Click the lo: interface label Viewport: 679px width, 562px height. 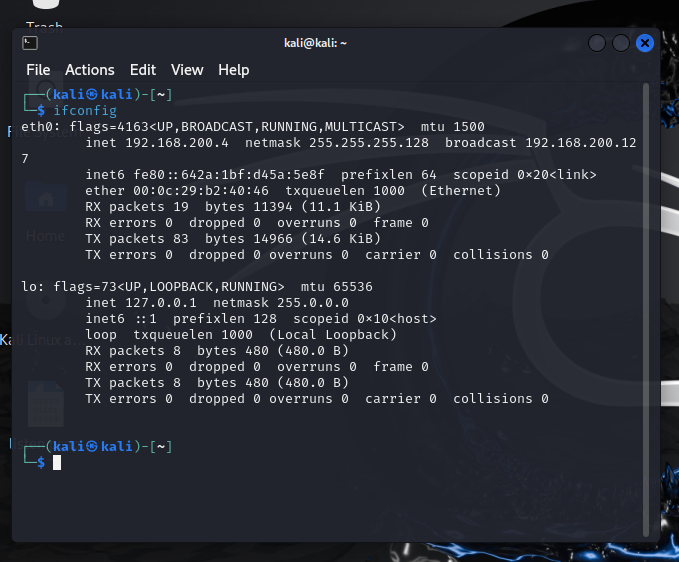pos(32,287)
